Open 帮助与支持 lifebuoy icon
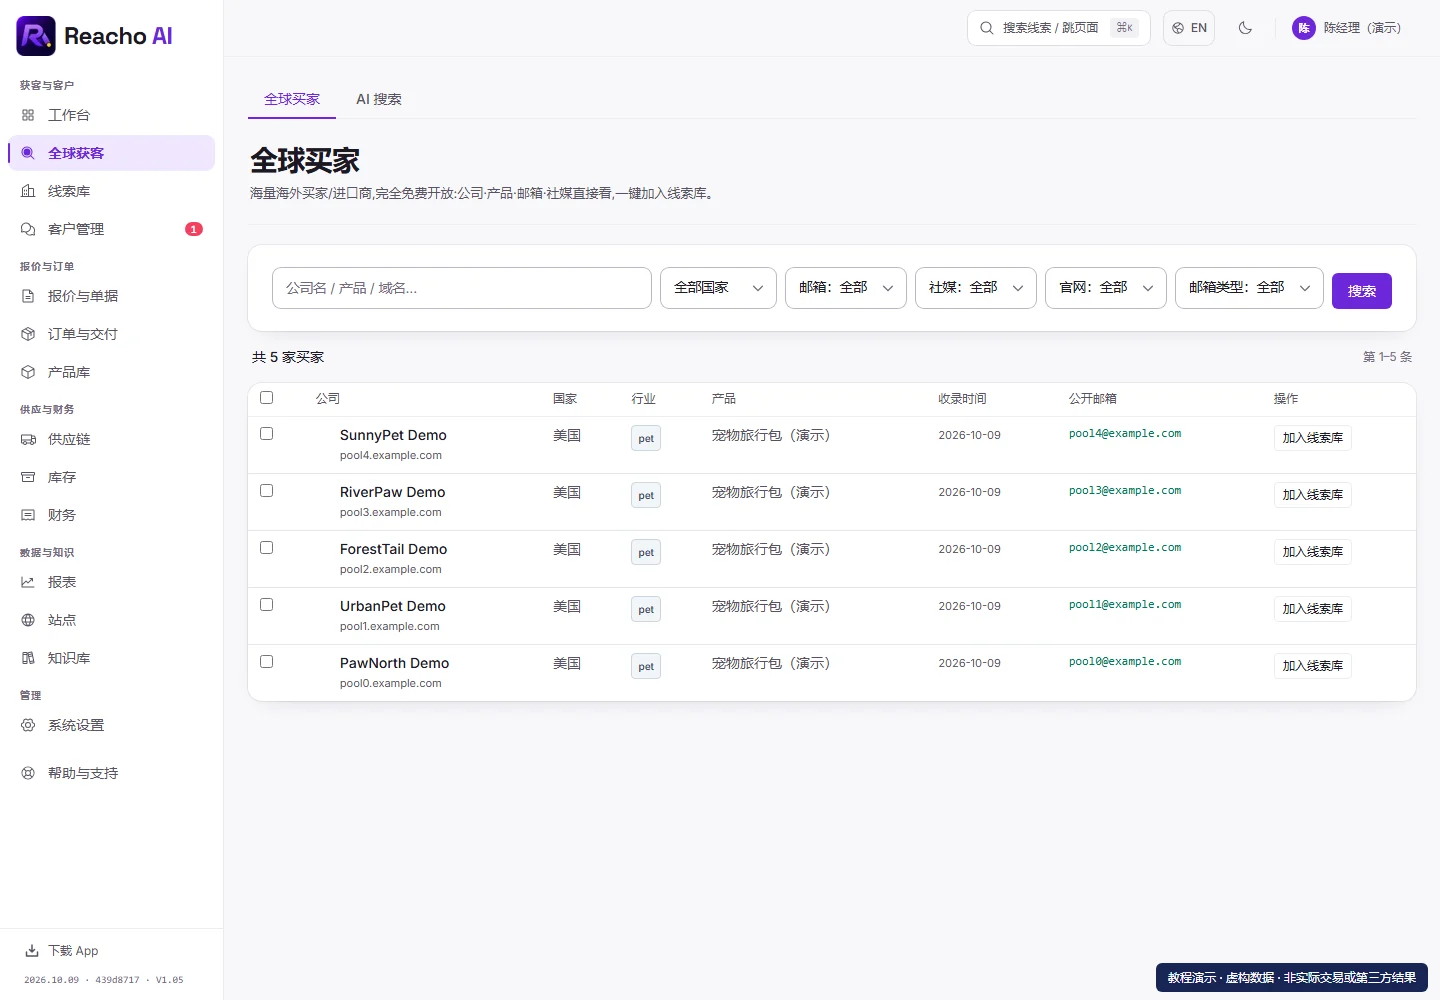 coord(28,773)
